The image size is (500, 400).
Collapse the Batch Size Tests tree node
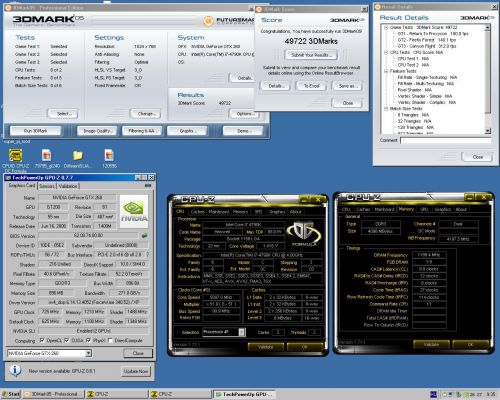(386, 109)
